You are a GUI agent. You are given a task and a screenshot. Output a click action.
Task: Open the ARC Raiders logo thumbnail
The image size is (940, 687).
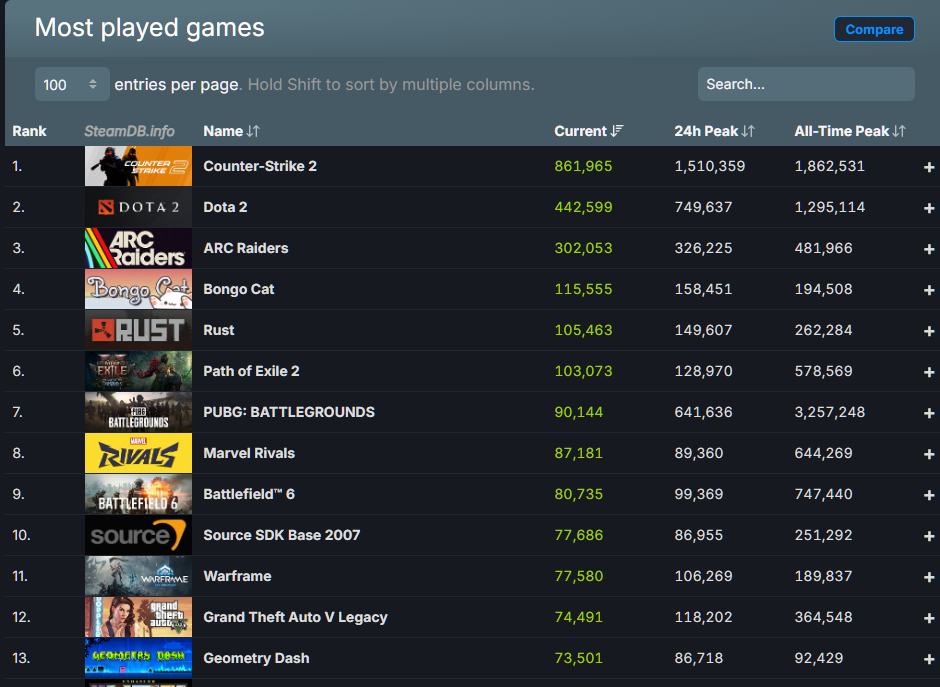138,248
